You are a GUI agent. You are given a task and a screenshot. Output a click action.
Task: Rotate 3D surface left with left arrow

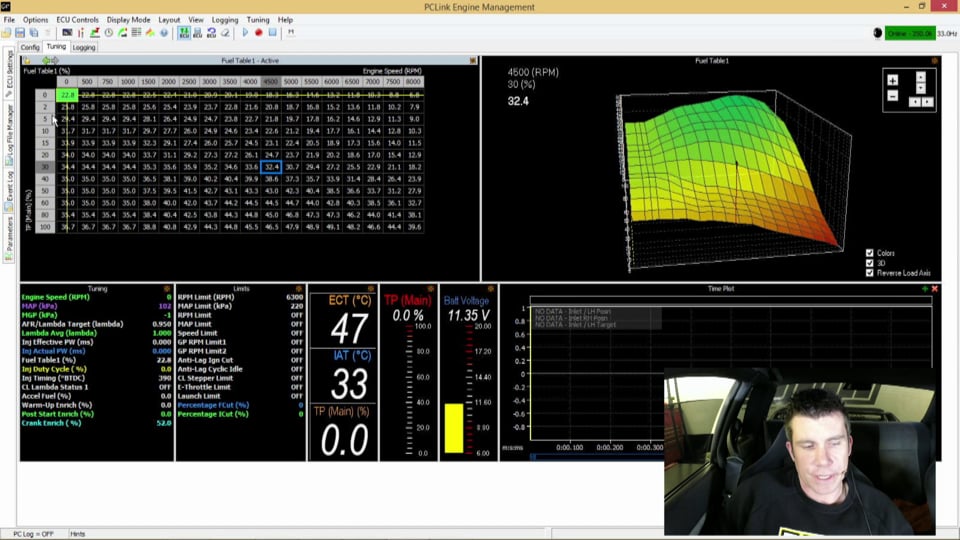pyautogui.click(x=915, y=102)
